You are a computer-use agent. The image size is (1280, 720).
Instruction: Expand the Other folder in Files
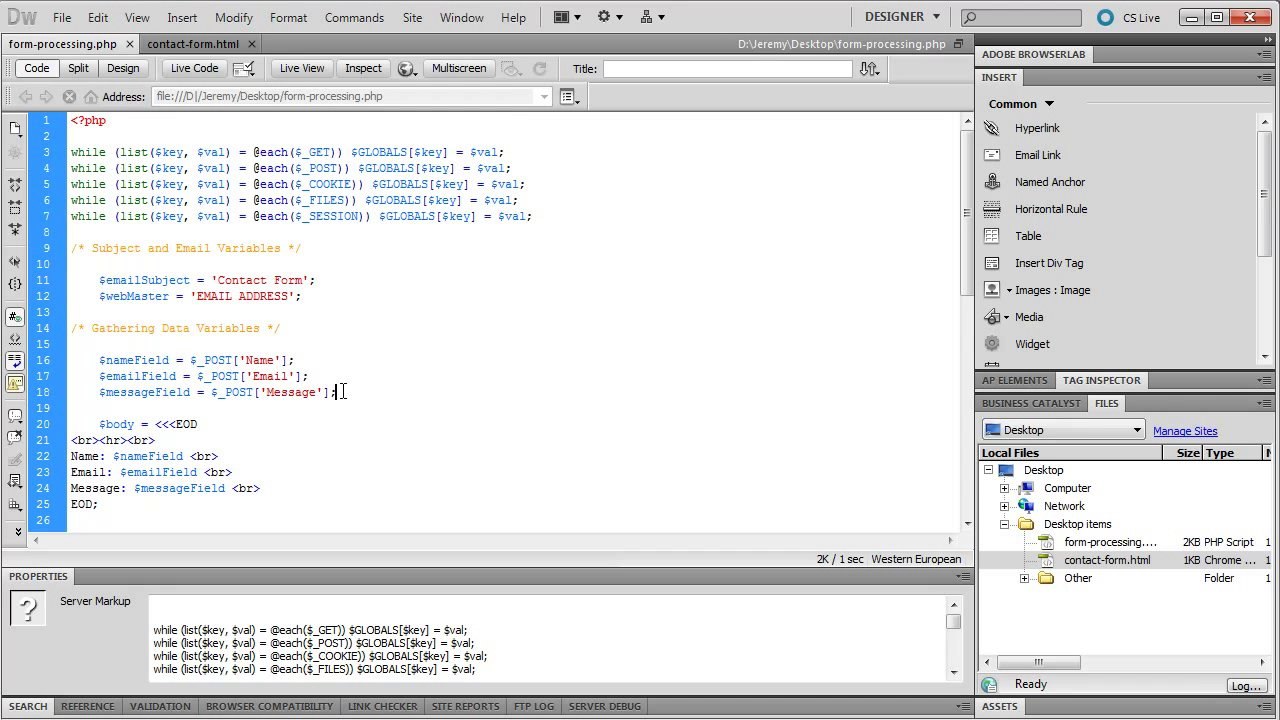coord(1024,579)
